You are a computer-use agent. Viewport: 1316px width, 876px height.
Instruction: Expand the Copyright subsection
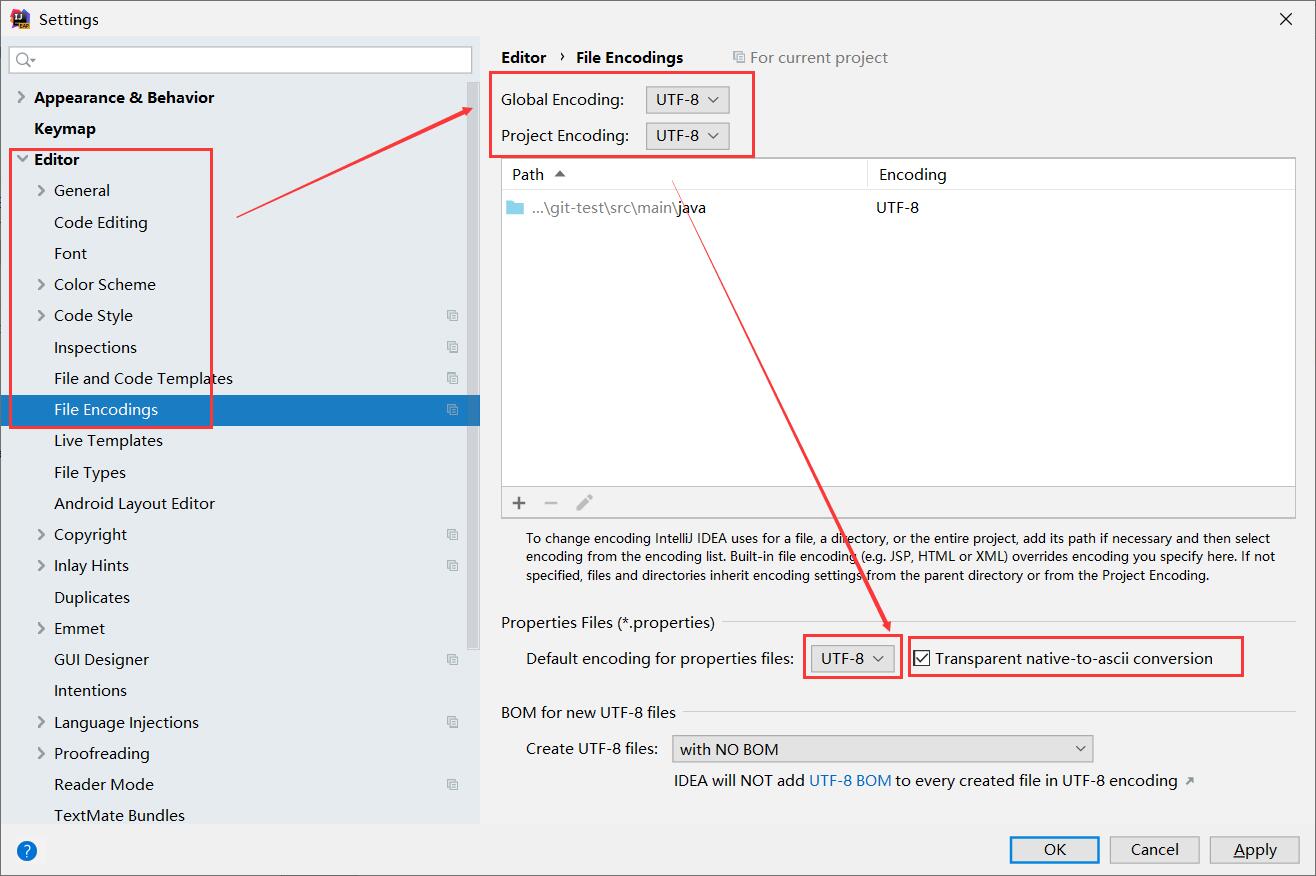point(41,535)
